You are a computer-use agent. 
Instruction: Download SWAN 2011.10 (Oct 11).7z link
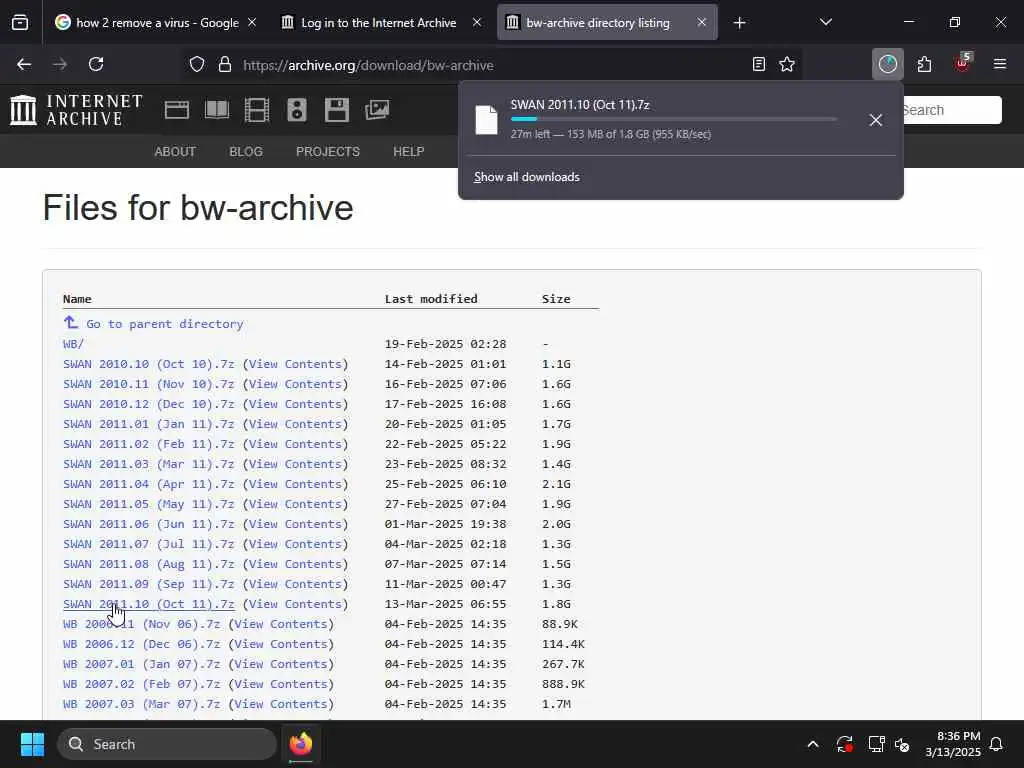148,604
